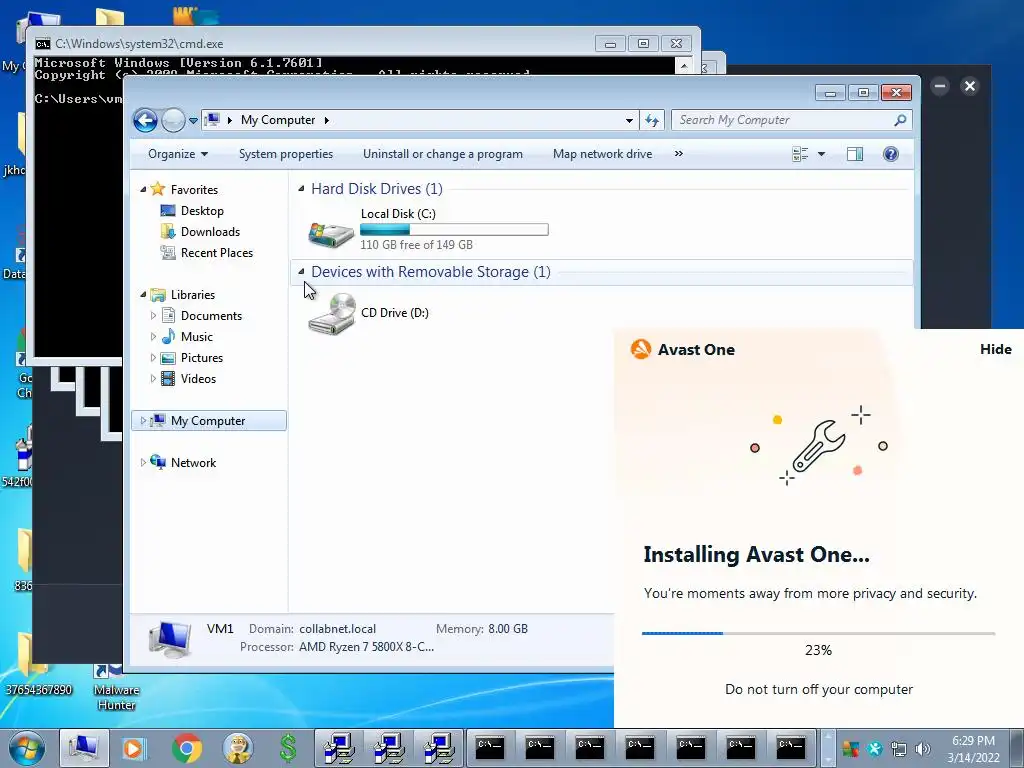Open the recent pages dropdown arrow
This screenshot has height=768, width=1024.
[x=193, y=121]
